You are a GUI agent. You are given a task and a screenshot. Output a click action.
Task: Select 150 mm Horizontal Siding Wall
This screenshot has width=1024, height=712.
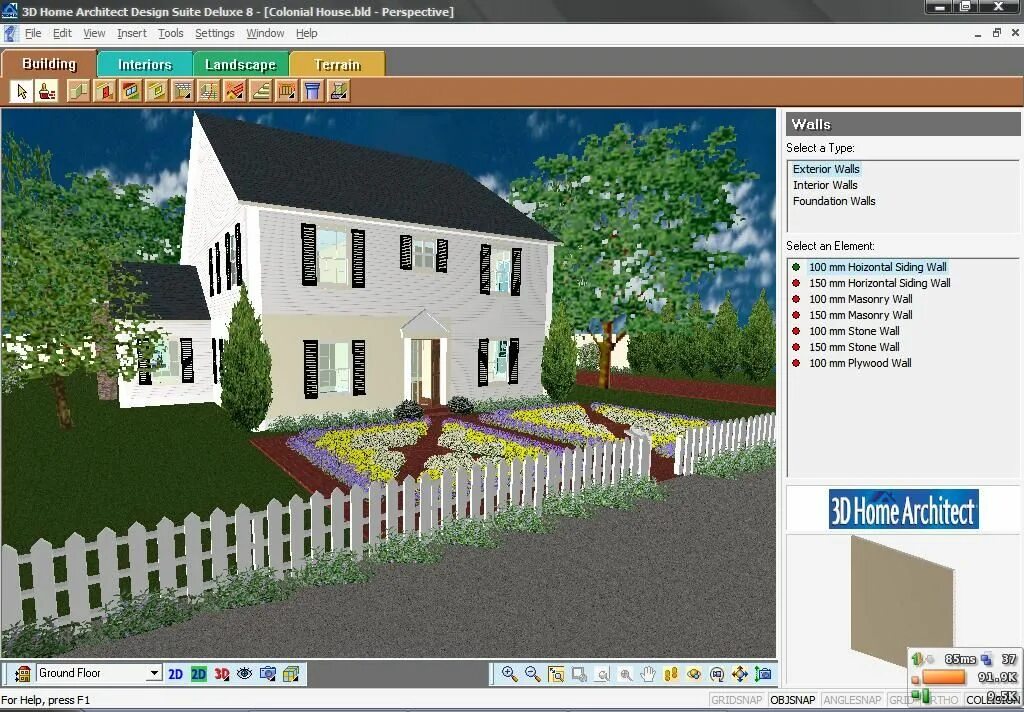880,283
